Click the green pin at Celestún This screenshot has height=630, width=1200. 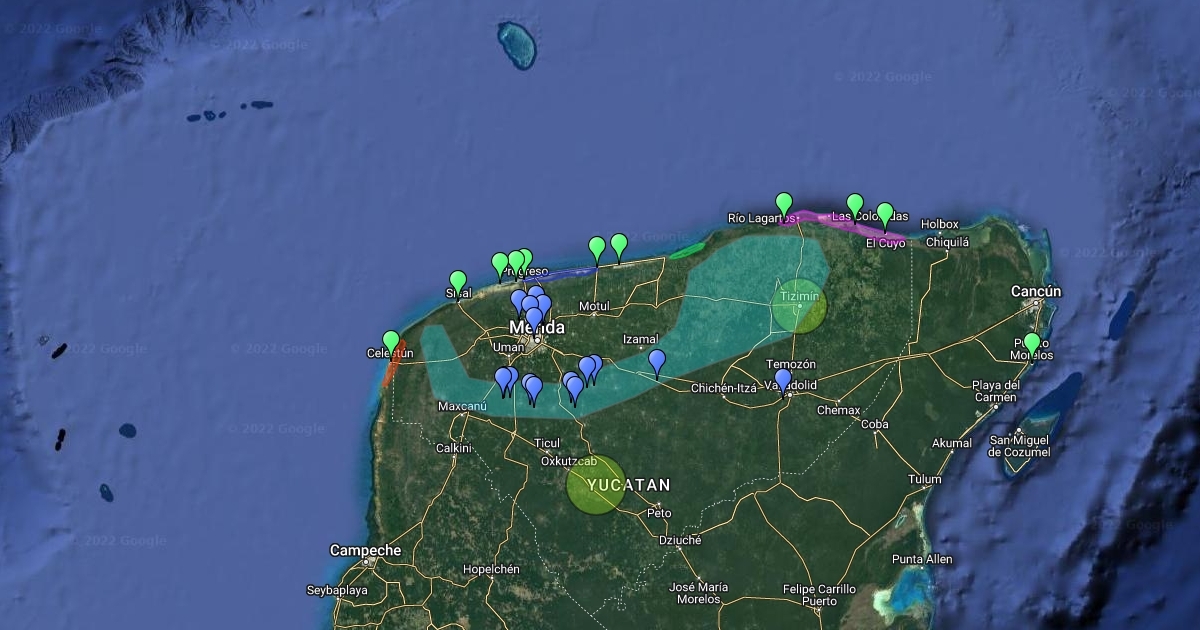click(x=391, y=341)
